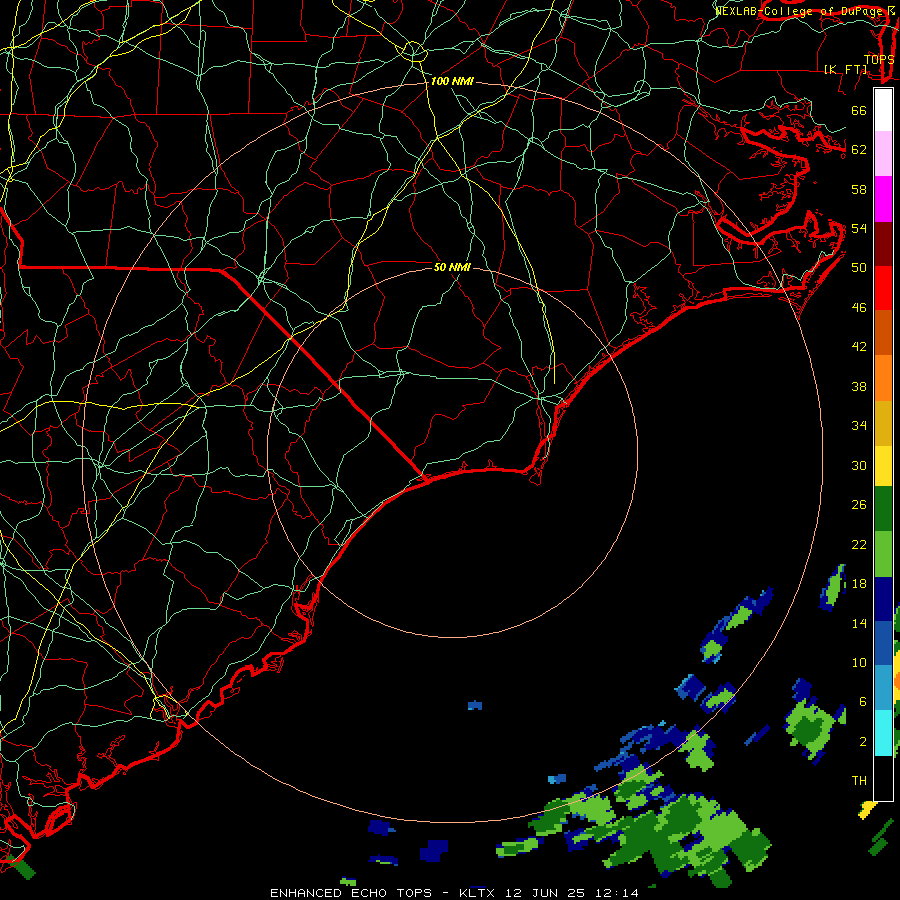Viewport: 900px width, 900px height.
Task: Click the '100 NMI' range ring label
Action: (452, 82)
